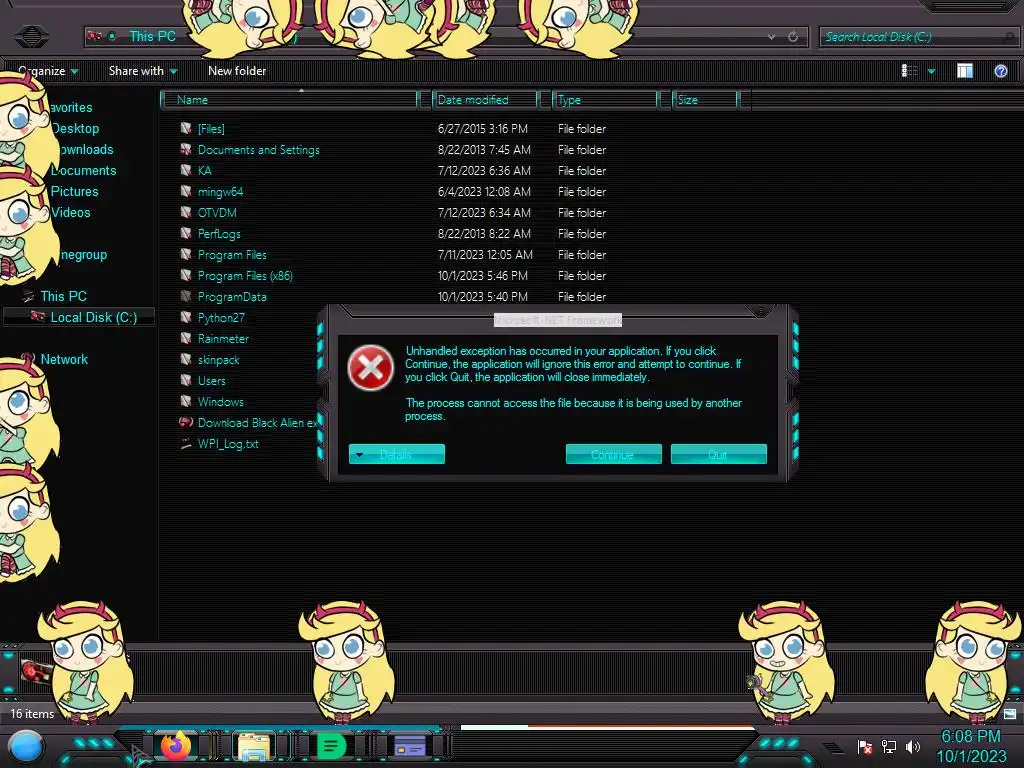Sort by the Name column header

[289, 100]
